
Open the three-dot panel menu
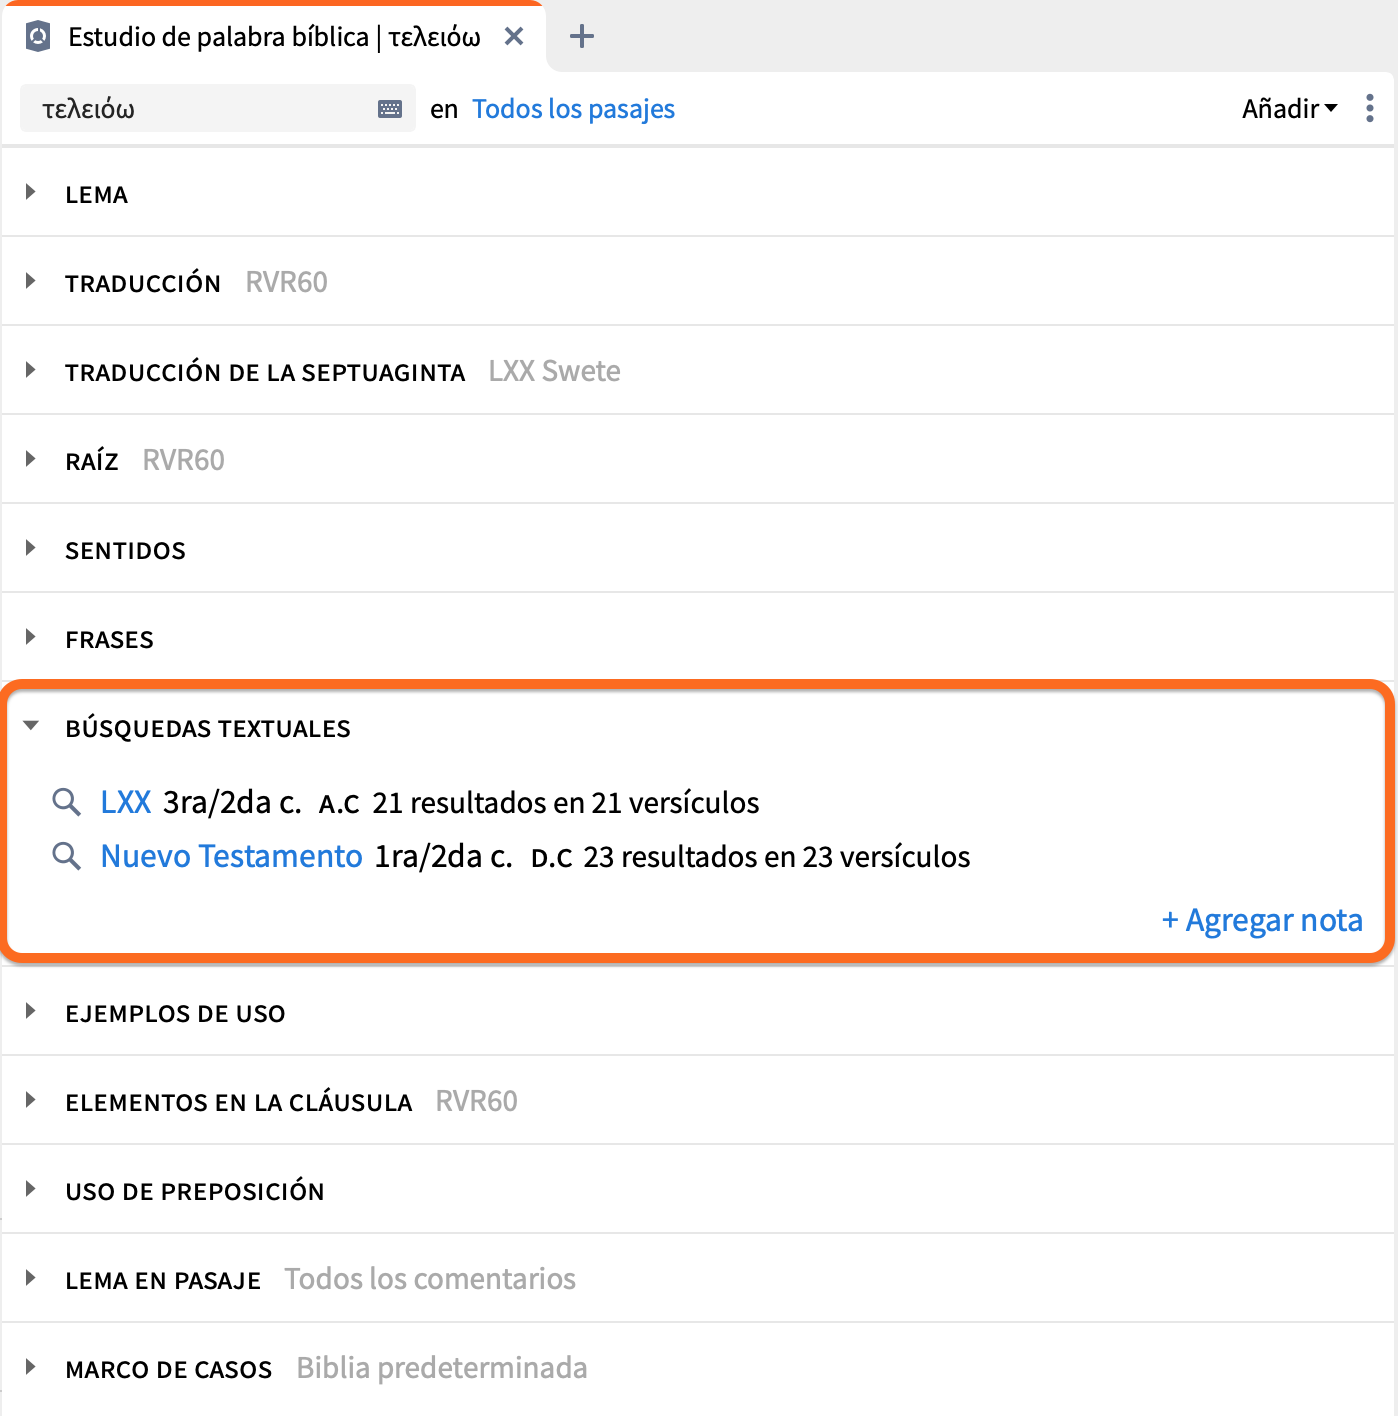(1369, 108)
